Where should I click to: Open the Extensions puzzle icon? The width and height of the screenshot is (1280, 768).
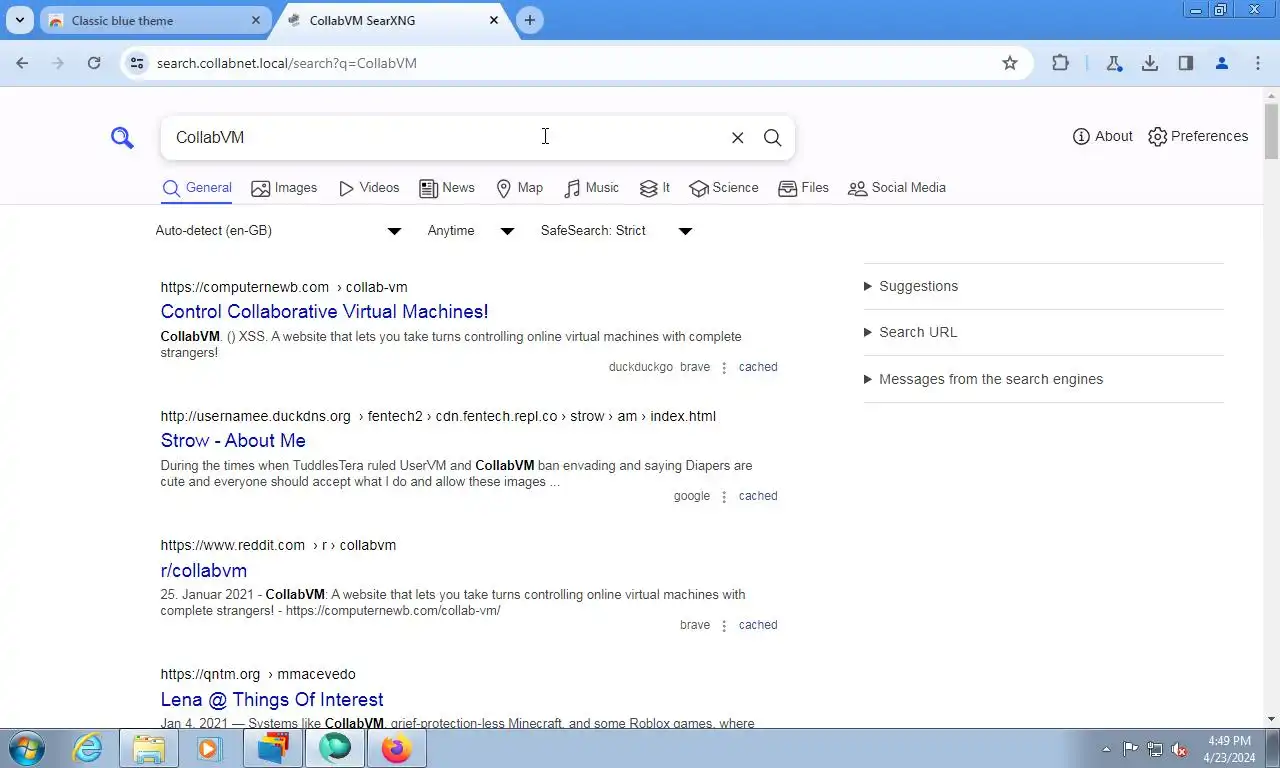[1061, 63]
